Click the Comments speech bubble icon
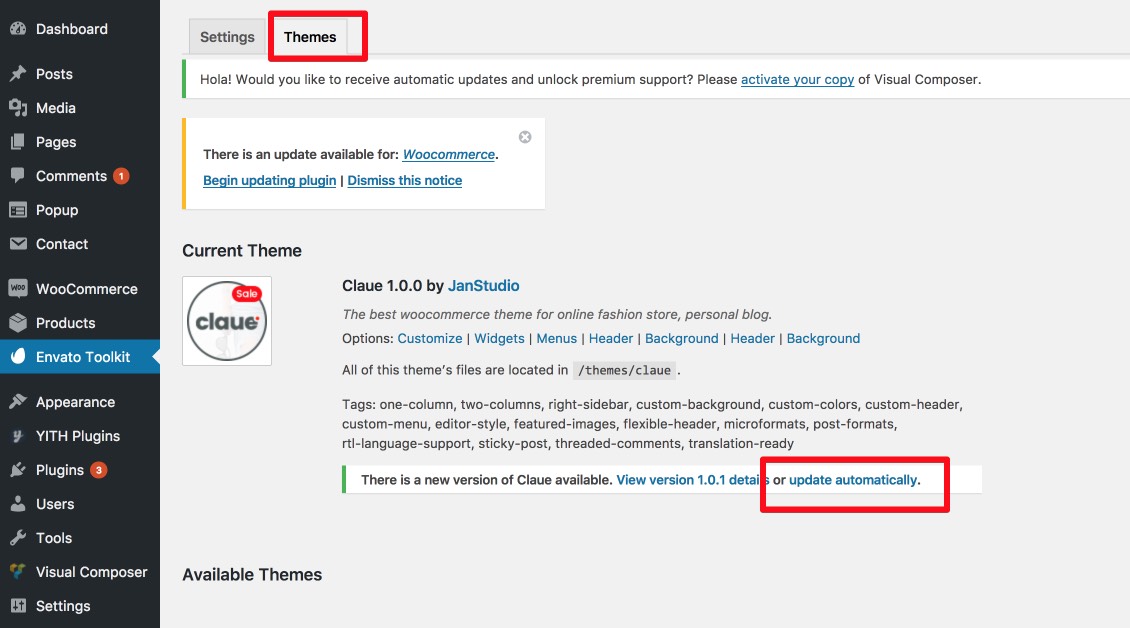The width and height of the screenshot is (1130, 628). pos(18,176)
